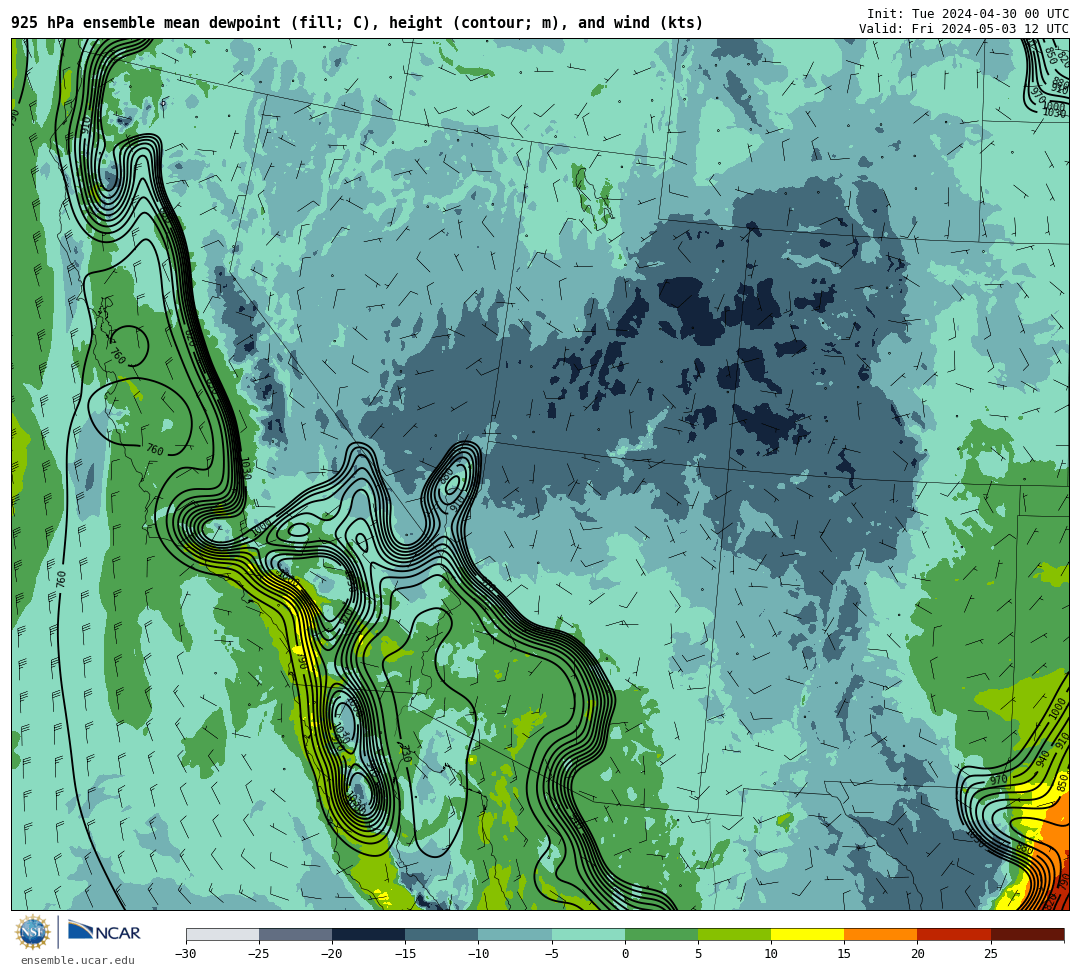Click the NSF logo
Screen dimensions: 1080x973
(x=33, y=932)
